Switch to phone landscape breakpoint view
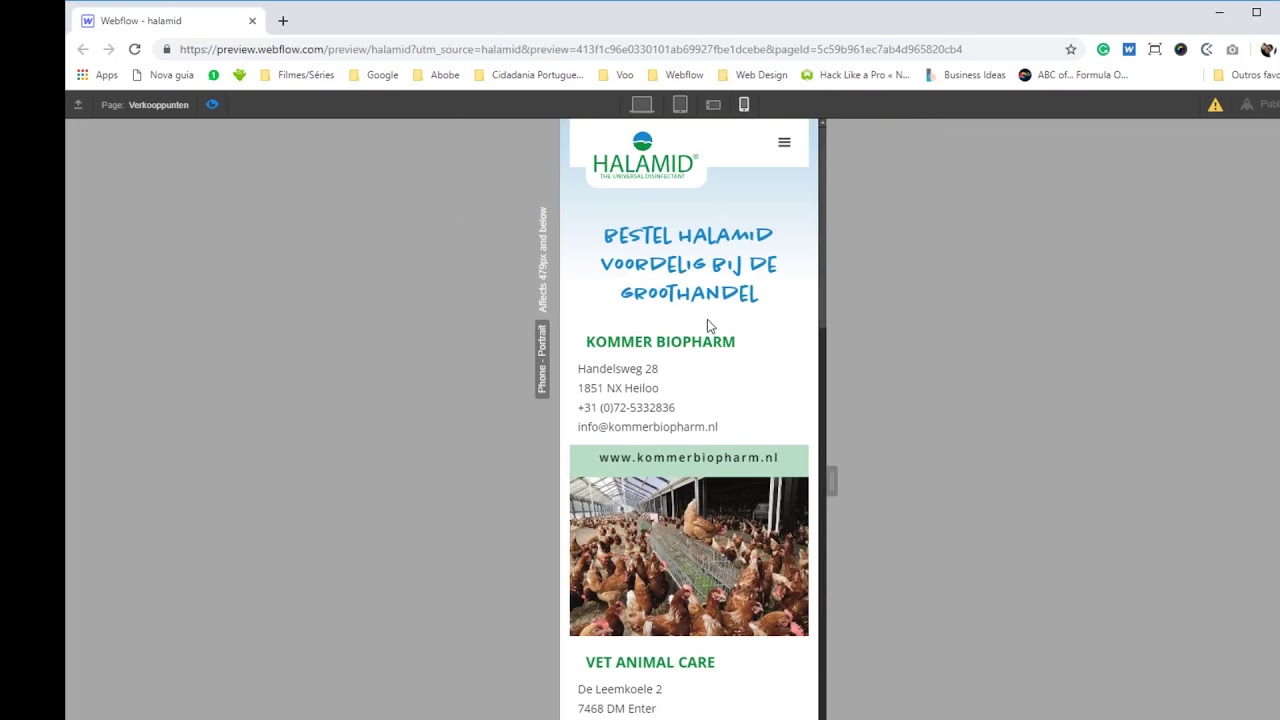The width and height of the screenshot is (1280, 720). click(x=713, y=104)
